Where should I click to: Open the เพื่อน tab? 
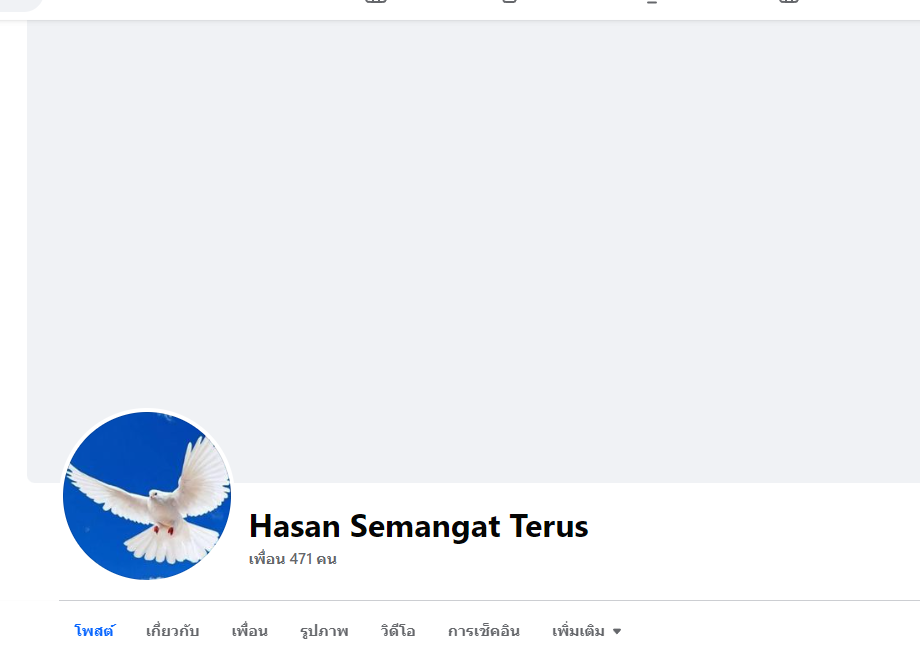249,631
